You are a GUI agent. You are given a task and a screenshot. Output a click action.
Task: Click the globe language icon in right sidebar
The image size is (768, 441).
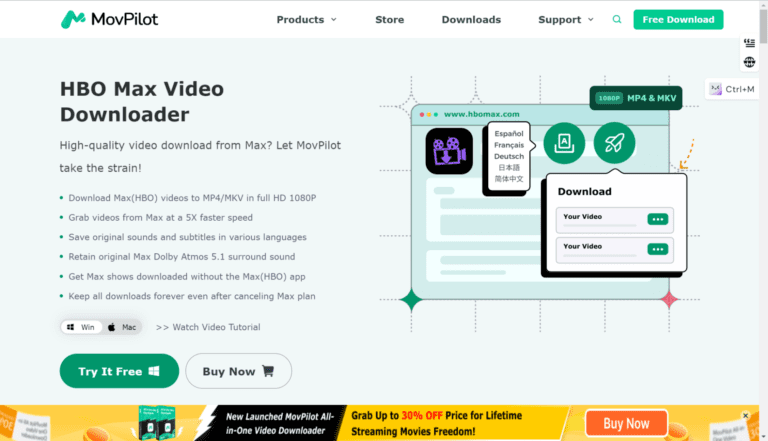(749, 62)
